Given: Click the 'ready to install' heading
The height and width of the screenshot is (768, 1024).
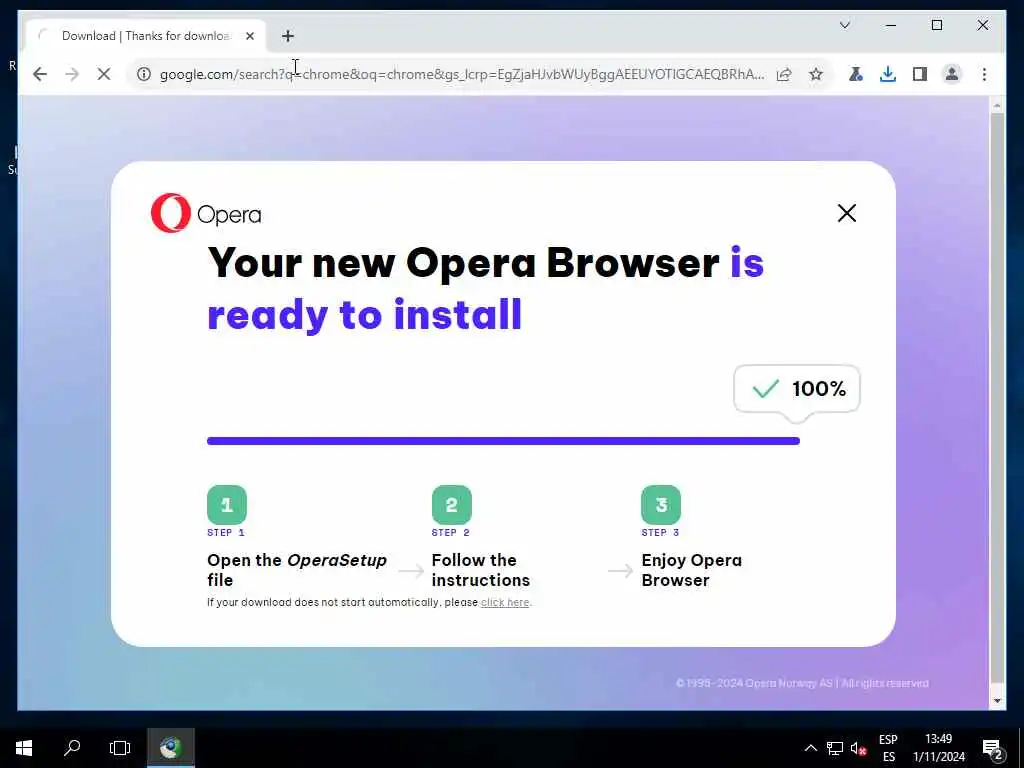Looking at the screenshot, I should [x=364, y=315].
